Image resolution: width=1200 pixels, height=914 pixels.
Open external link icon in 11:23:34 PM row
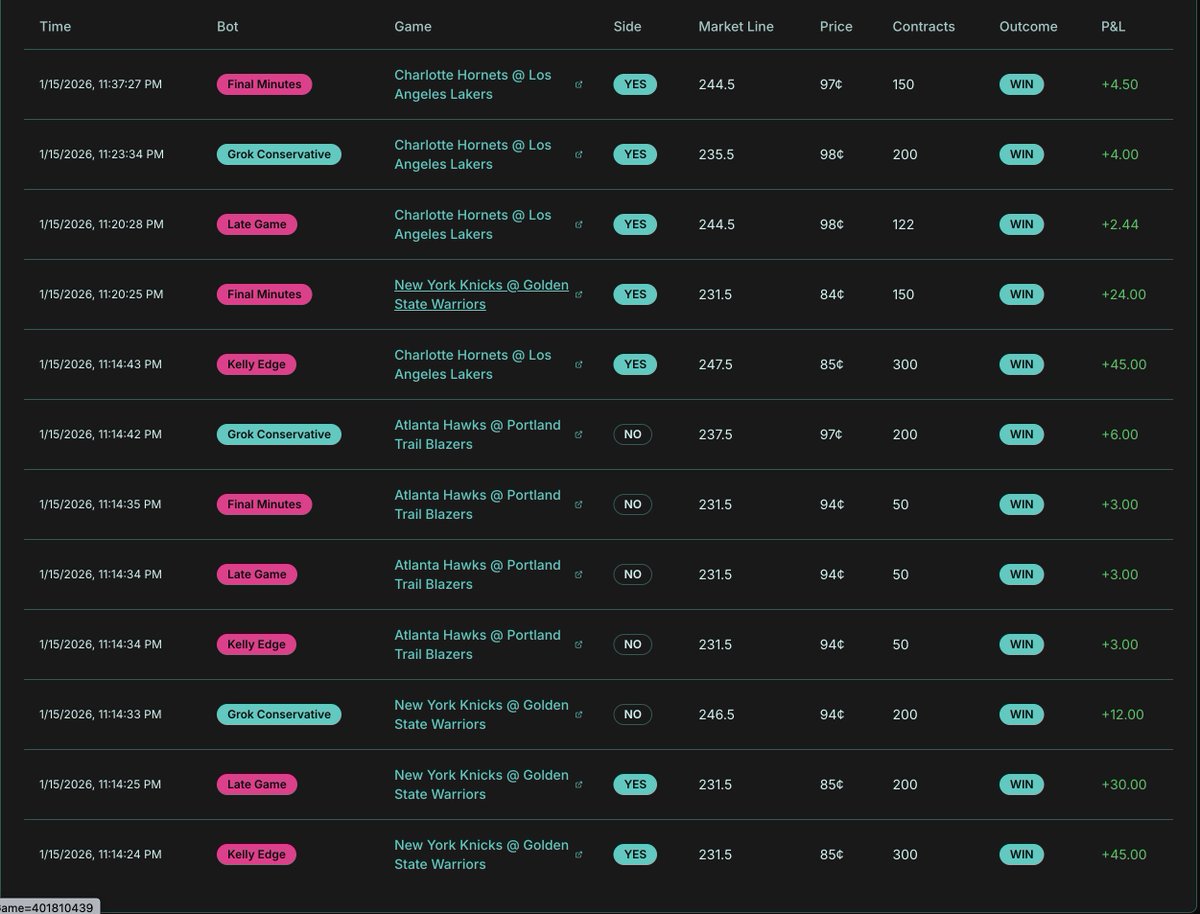(x=579, y=155)
